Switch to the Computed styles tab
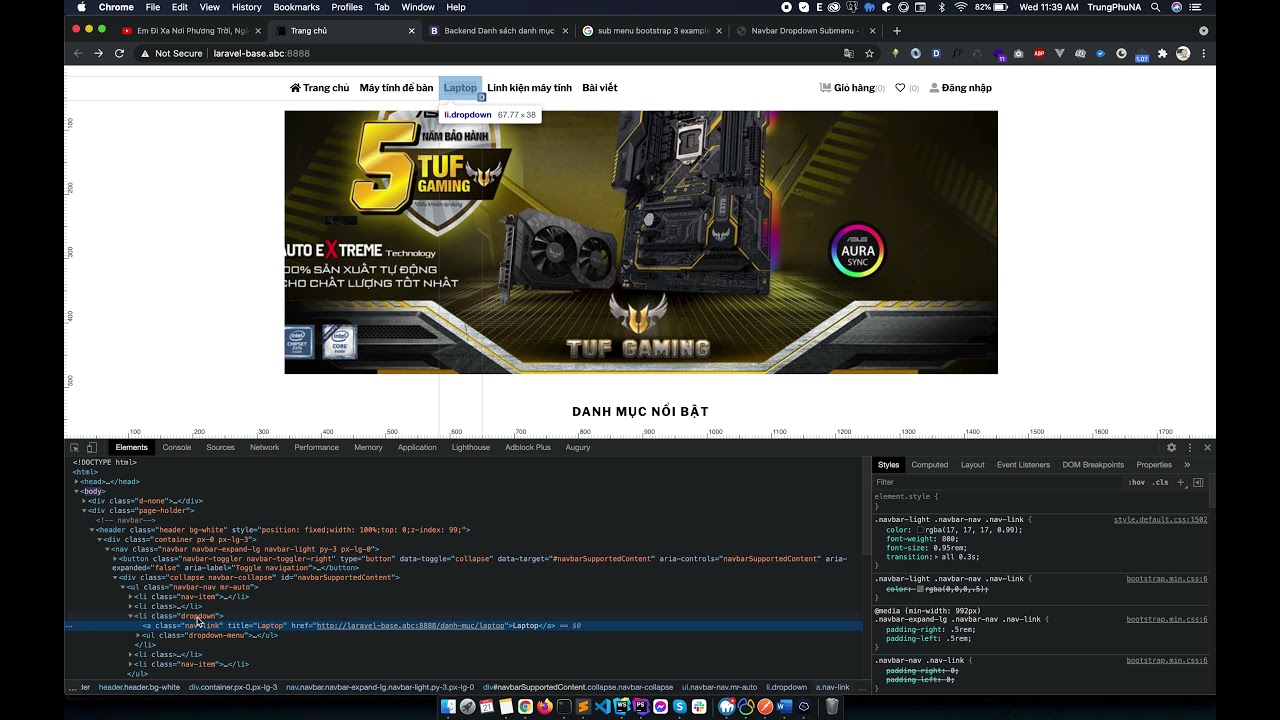1280x720 pixels. (x=929, y=465)
